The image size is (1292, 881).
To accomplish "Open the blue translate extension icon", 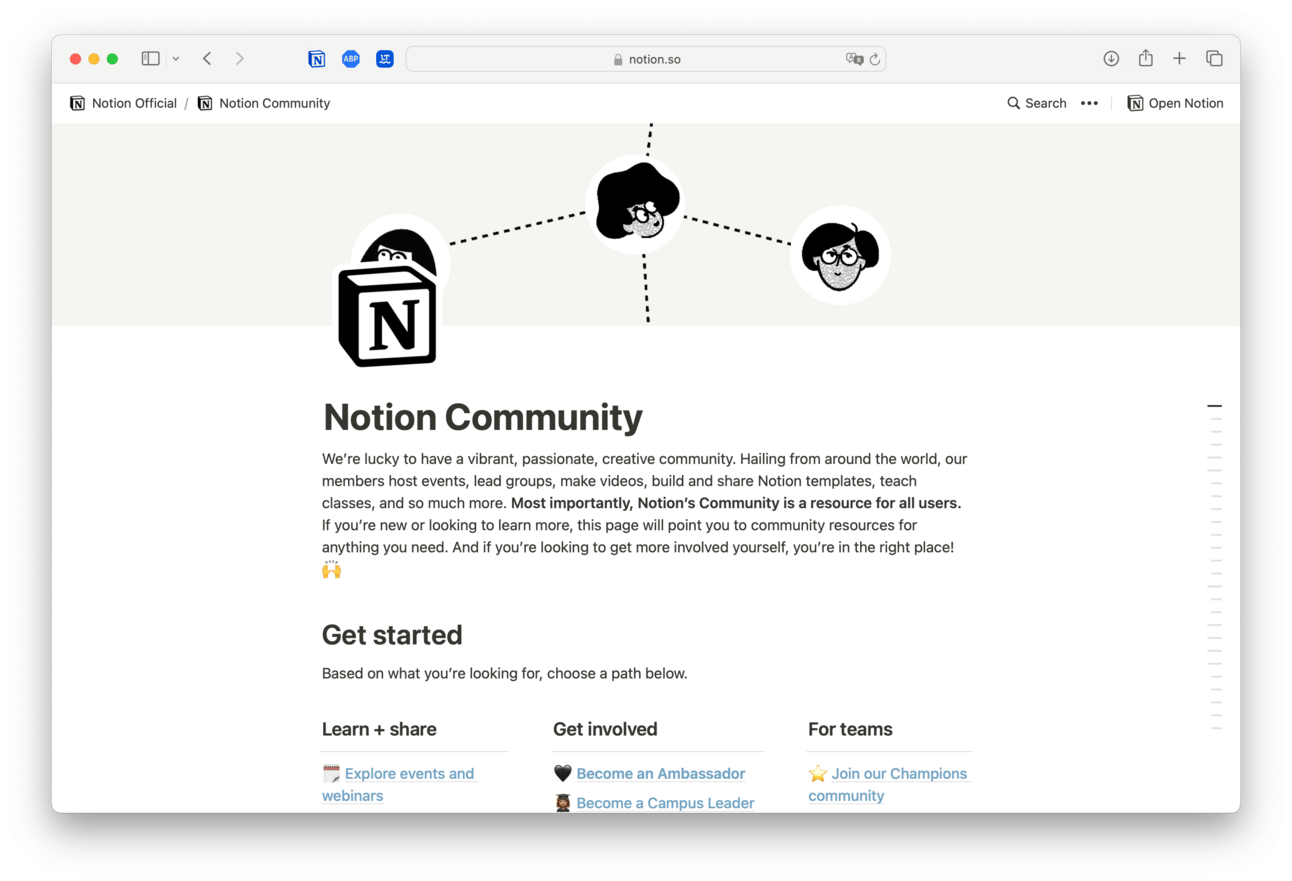I will [385, 59].
